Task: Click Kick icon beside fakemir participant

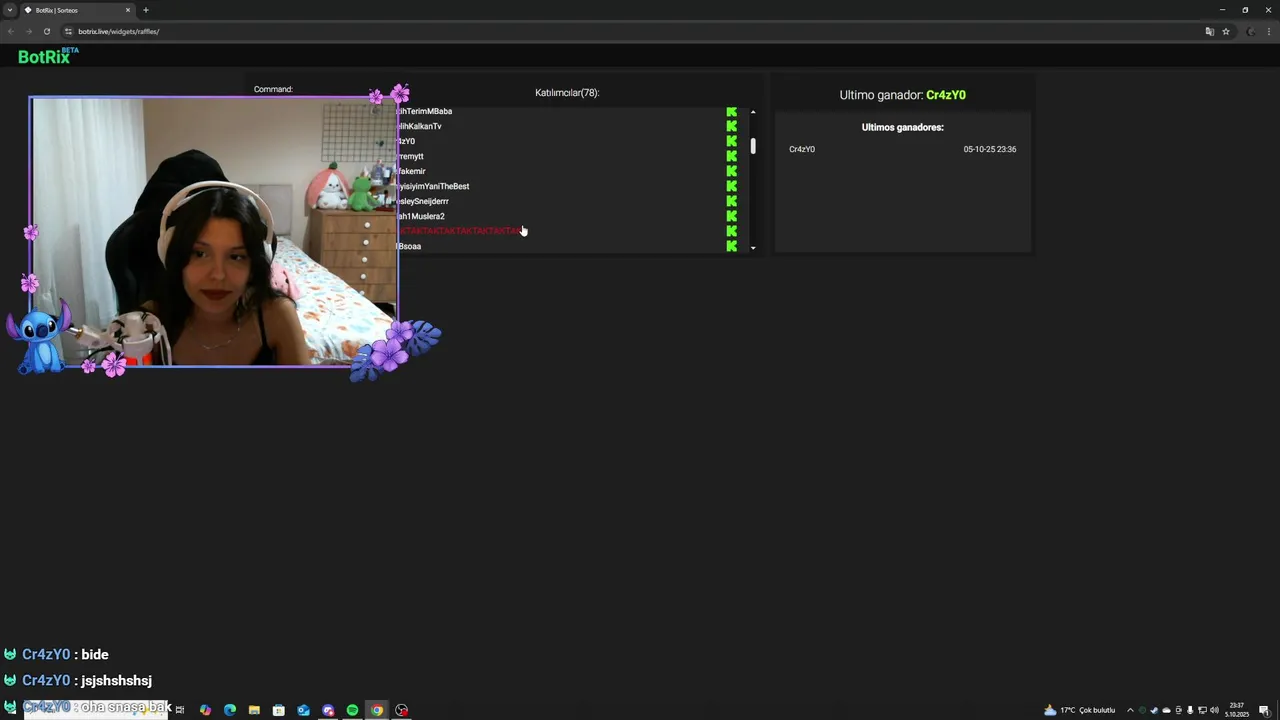Action: (732, 171)
